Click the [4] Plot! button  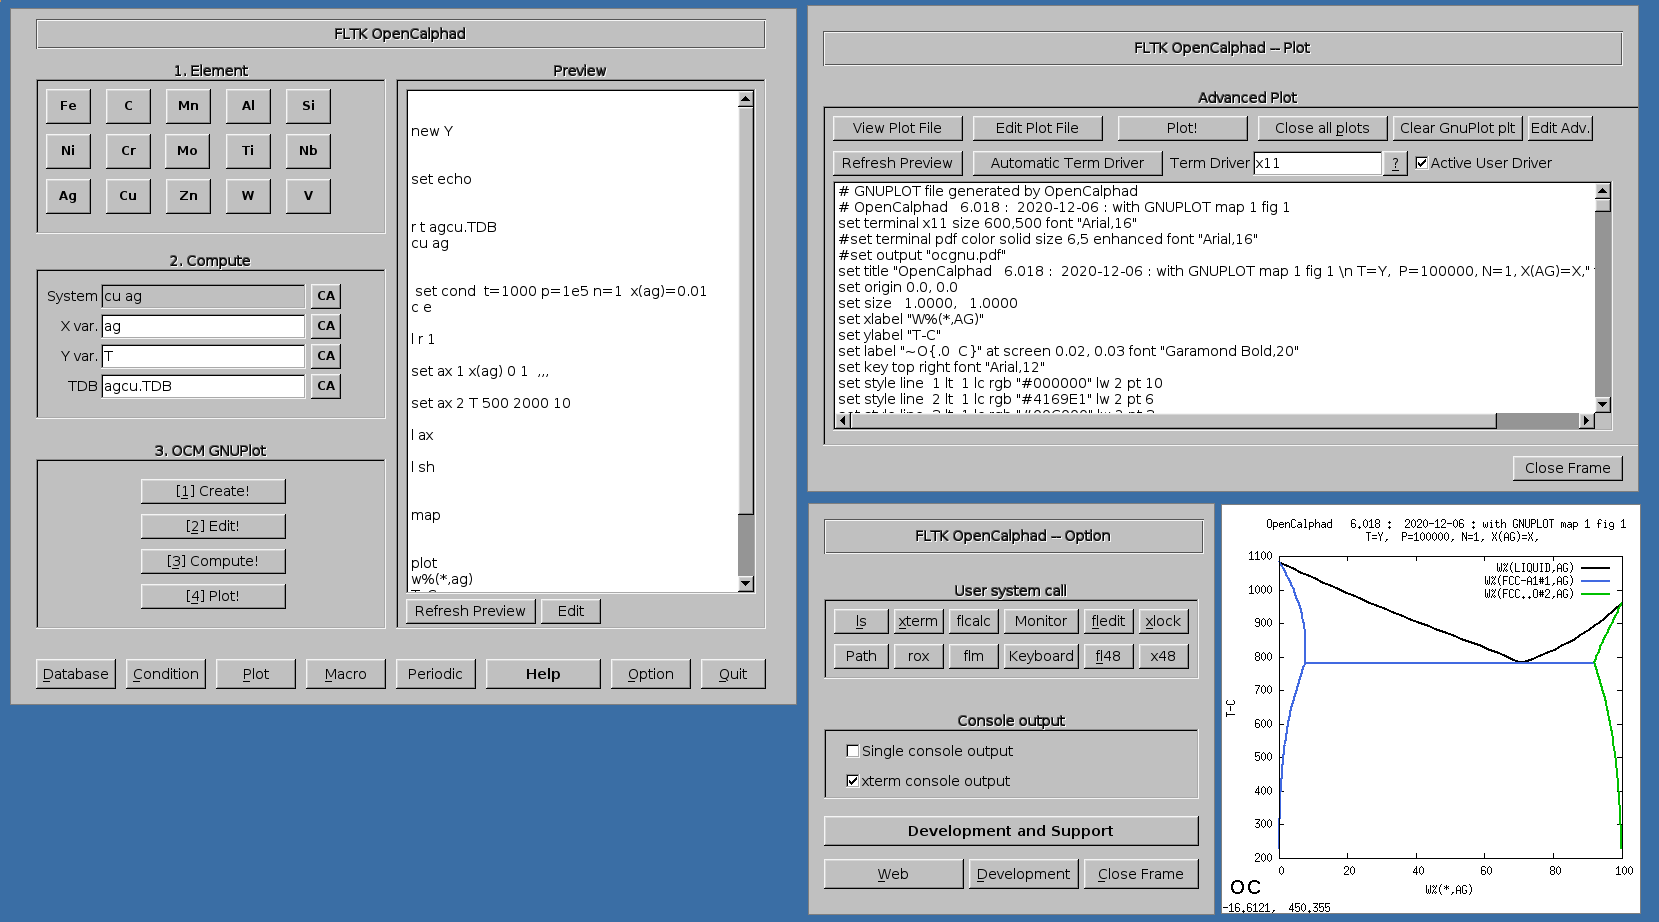coord(213,596)
